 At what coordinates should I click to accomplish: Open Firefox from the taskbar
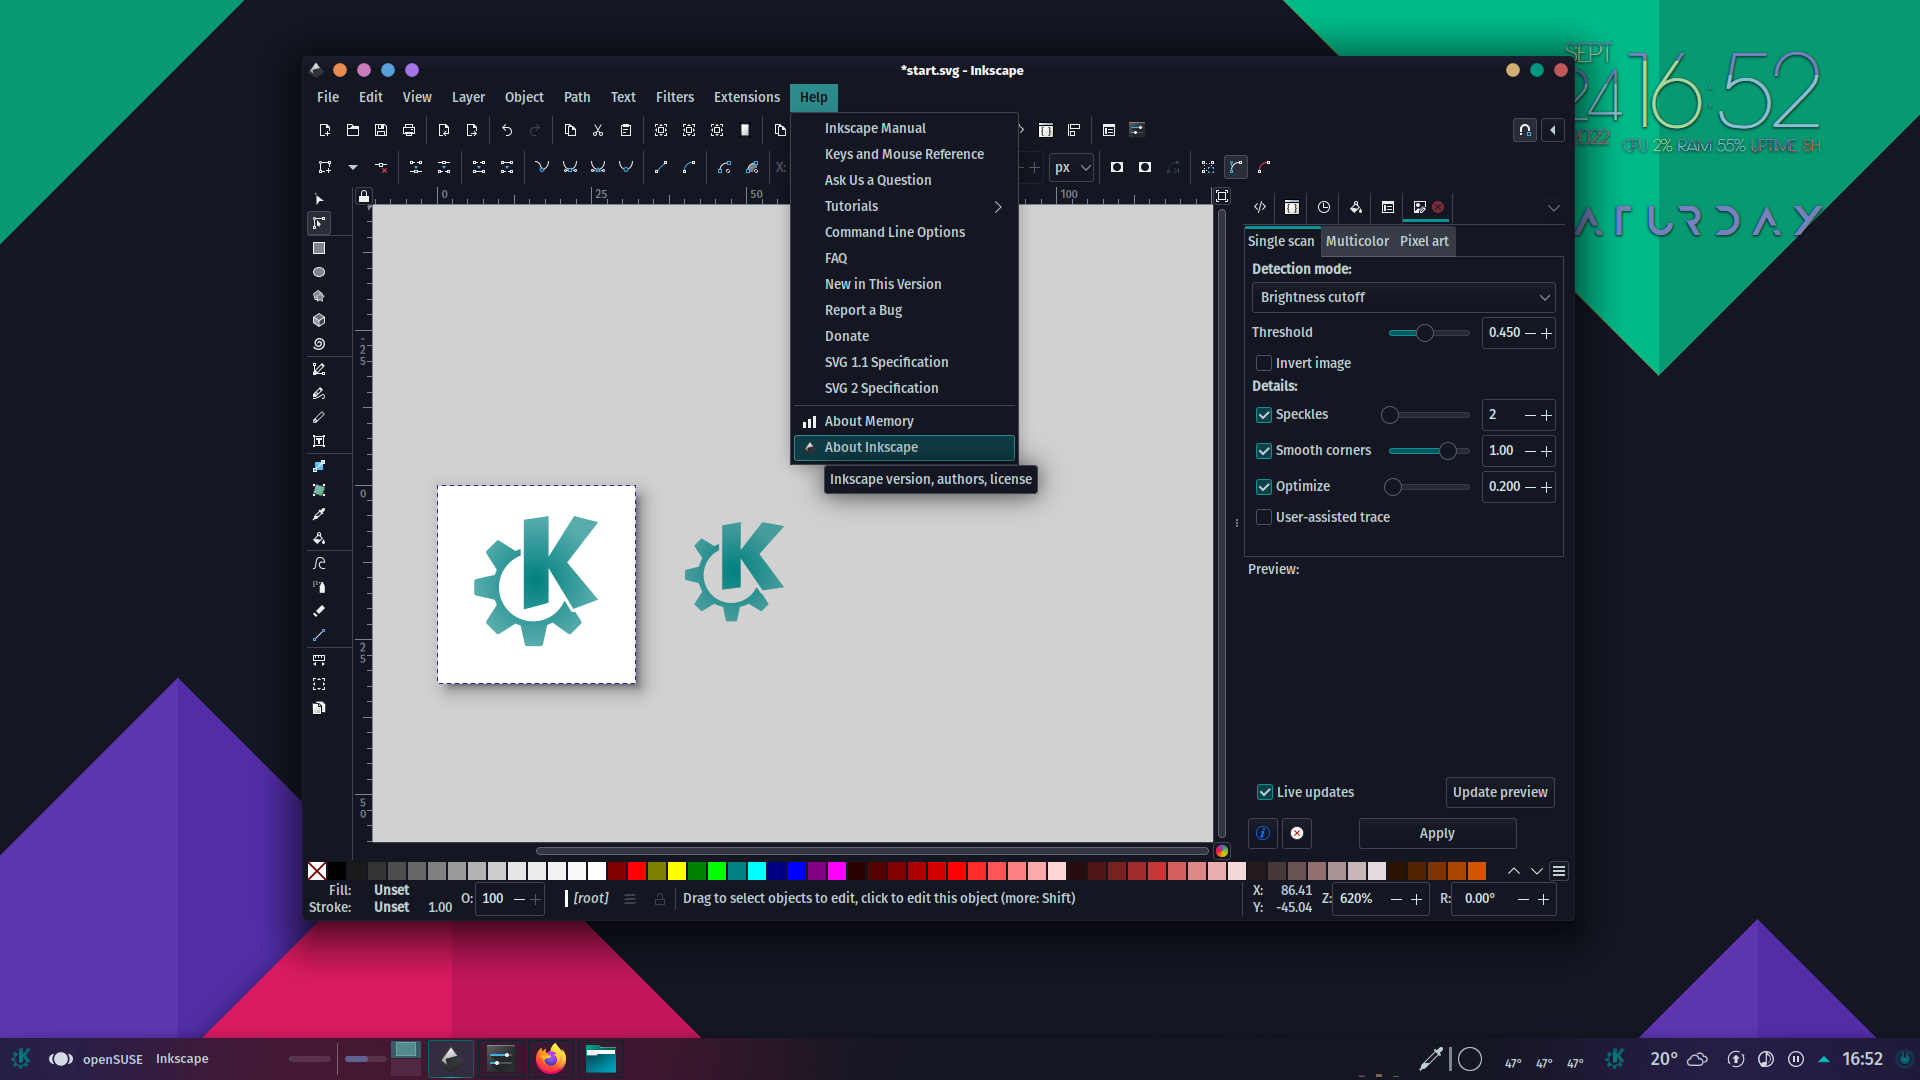[550, 1058]
